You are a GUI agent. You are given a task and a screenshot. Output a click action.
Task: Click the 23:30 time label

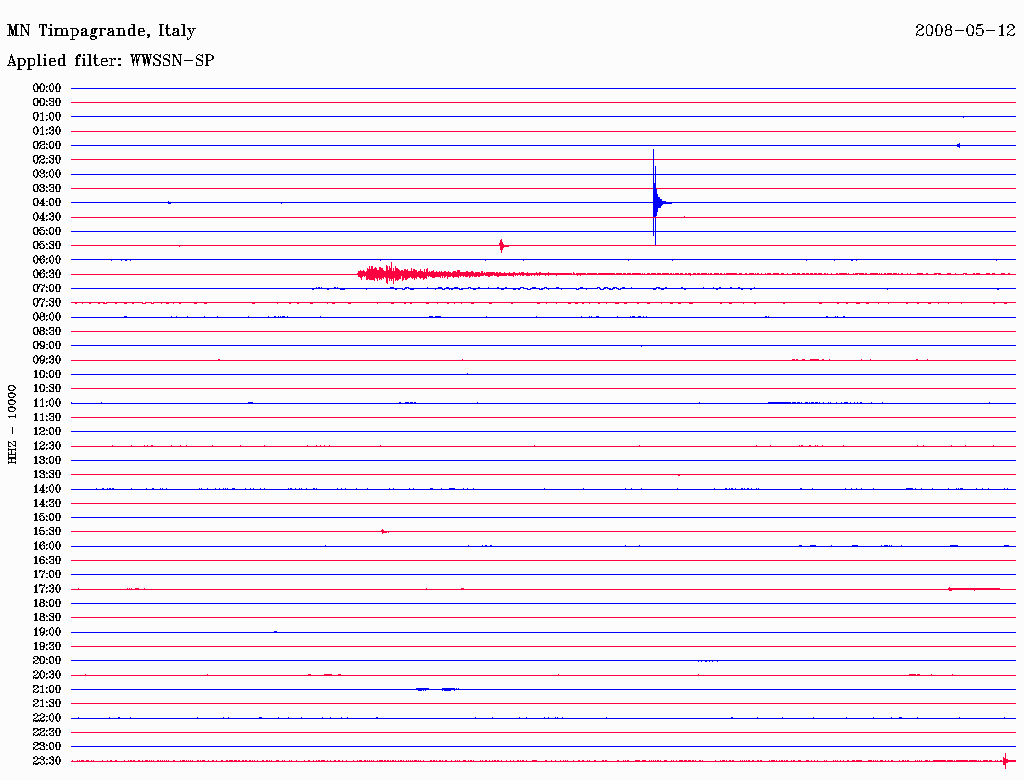tap(47, 760)
